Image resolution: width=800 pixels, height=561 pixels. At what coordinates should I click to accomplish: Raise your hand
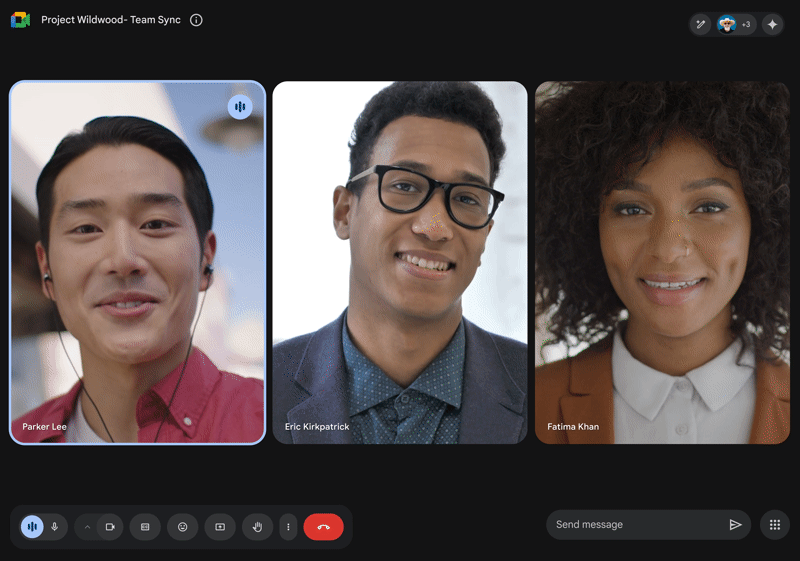click(x=257, y=527)
